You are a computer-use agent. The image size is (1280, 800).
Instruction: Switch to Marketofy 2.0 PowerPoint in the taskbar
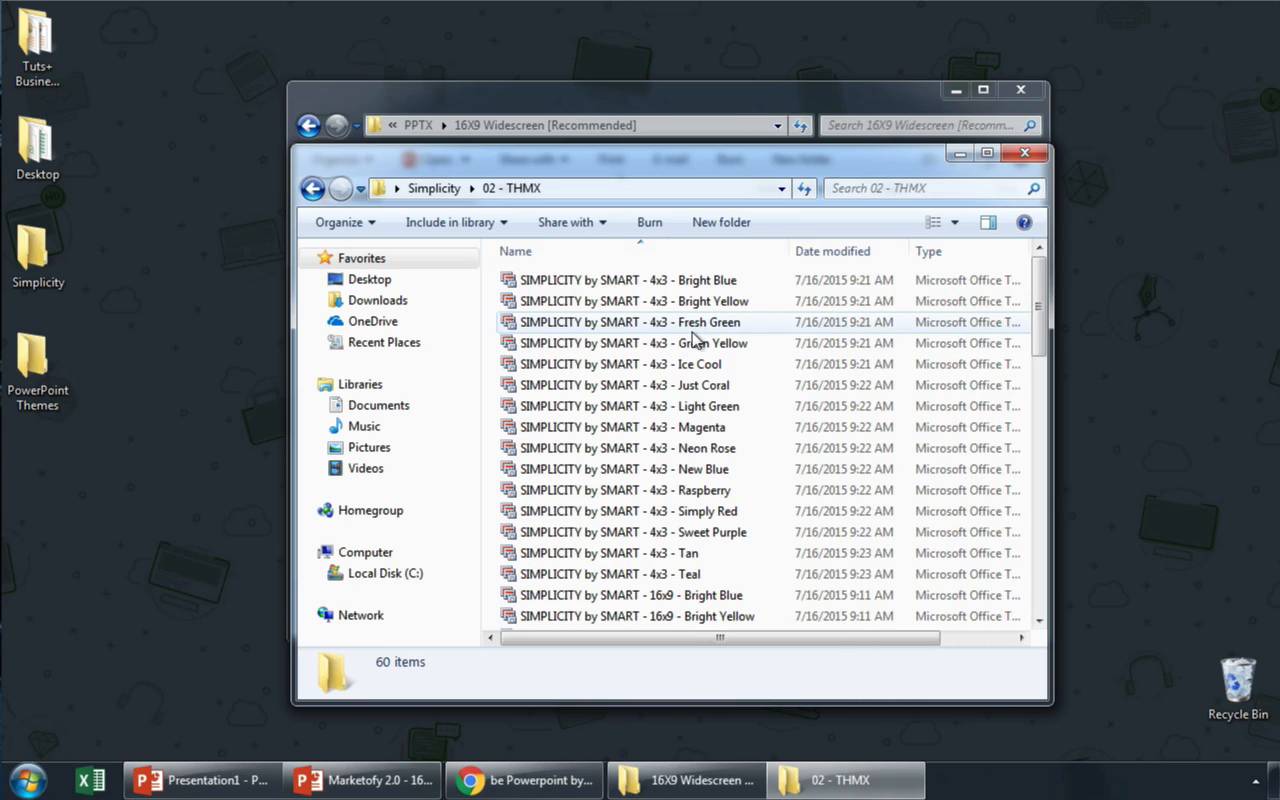pyautogui.click(x=364, y=780)
